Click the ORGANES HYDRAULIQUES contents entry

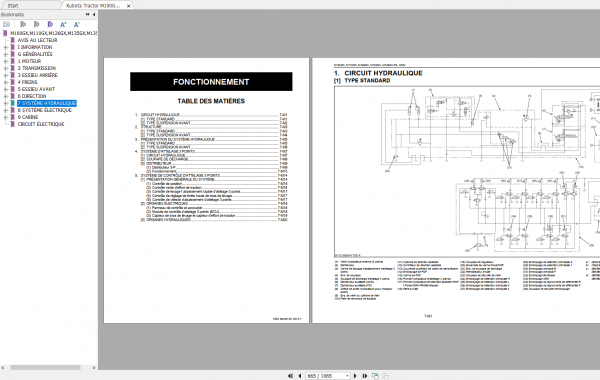(214, 220)
